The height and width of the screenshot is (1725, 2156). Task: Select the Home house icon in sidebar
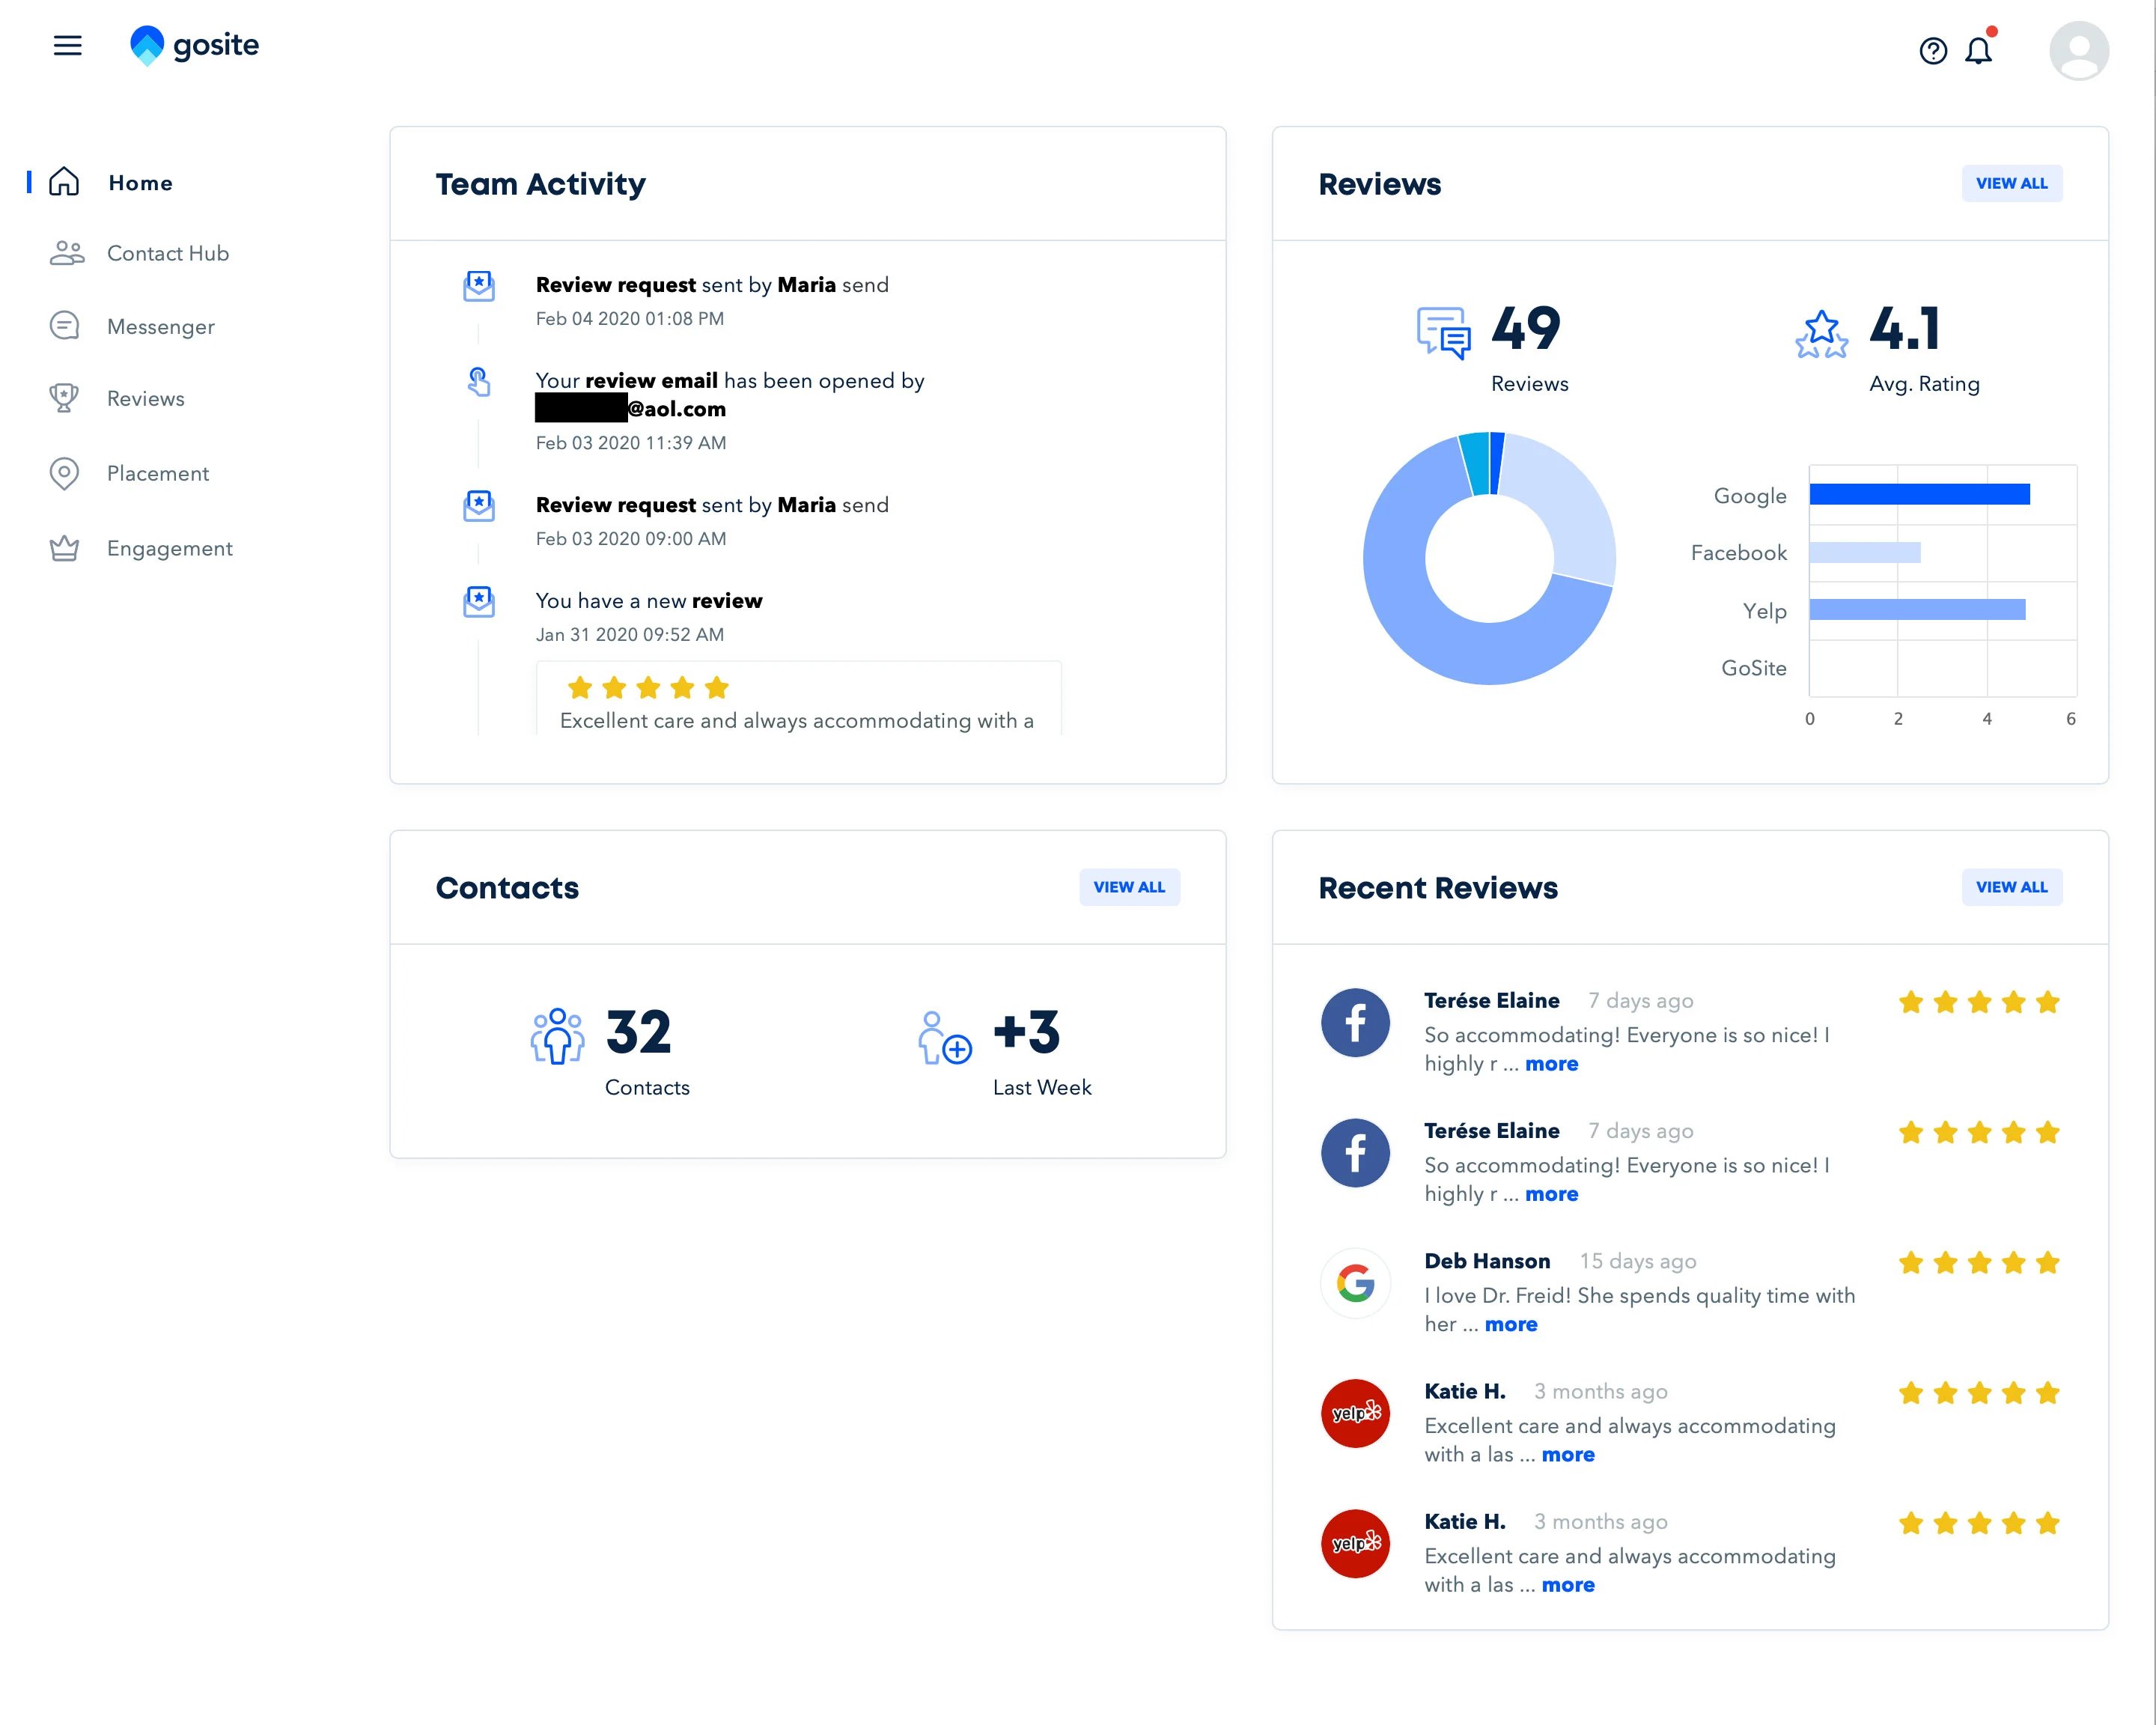click(64, 182)
